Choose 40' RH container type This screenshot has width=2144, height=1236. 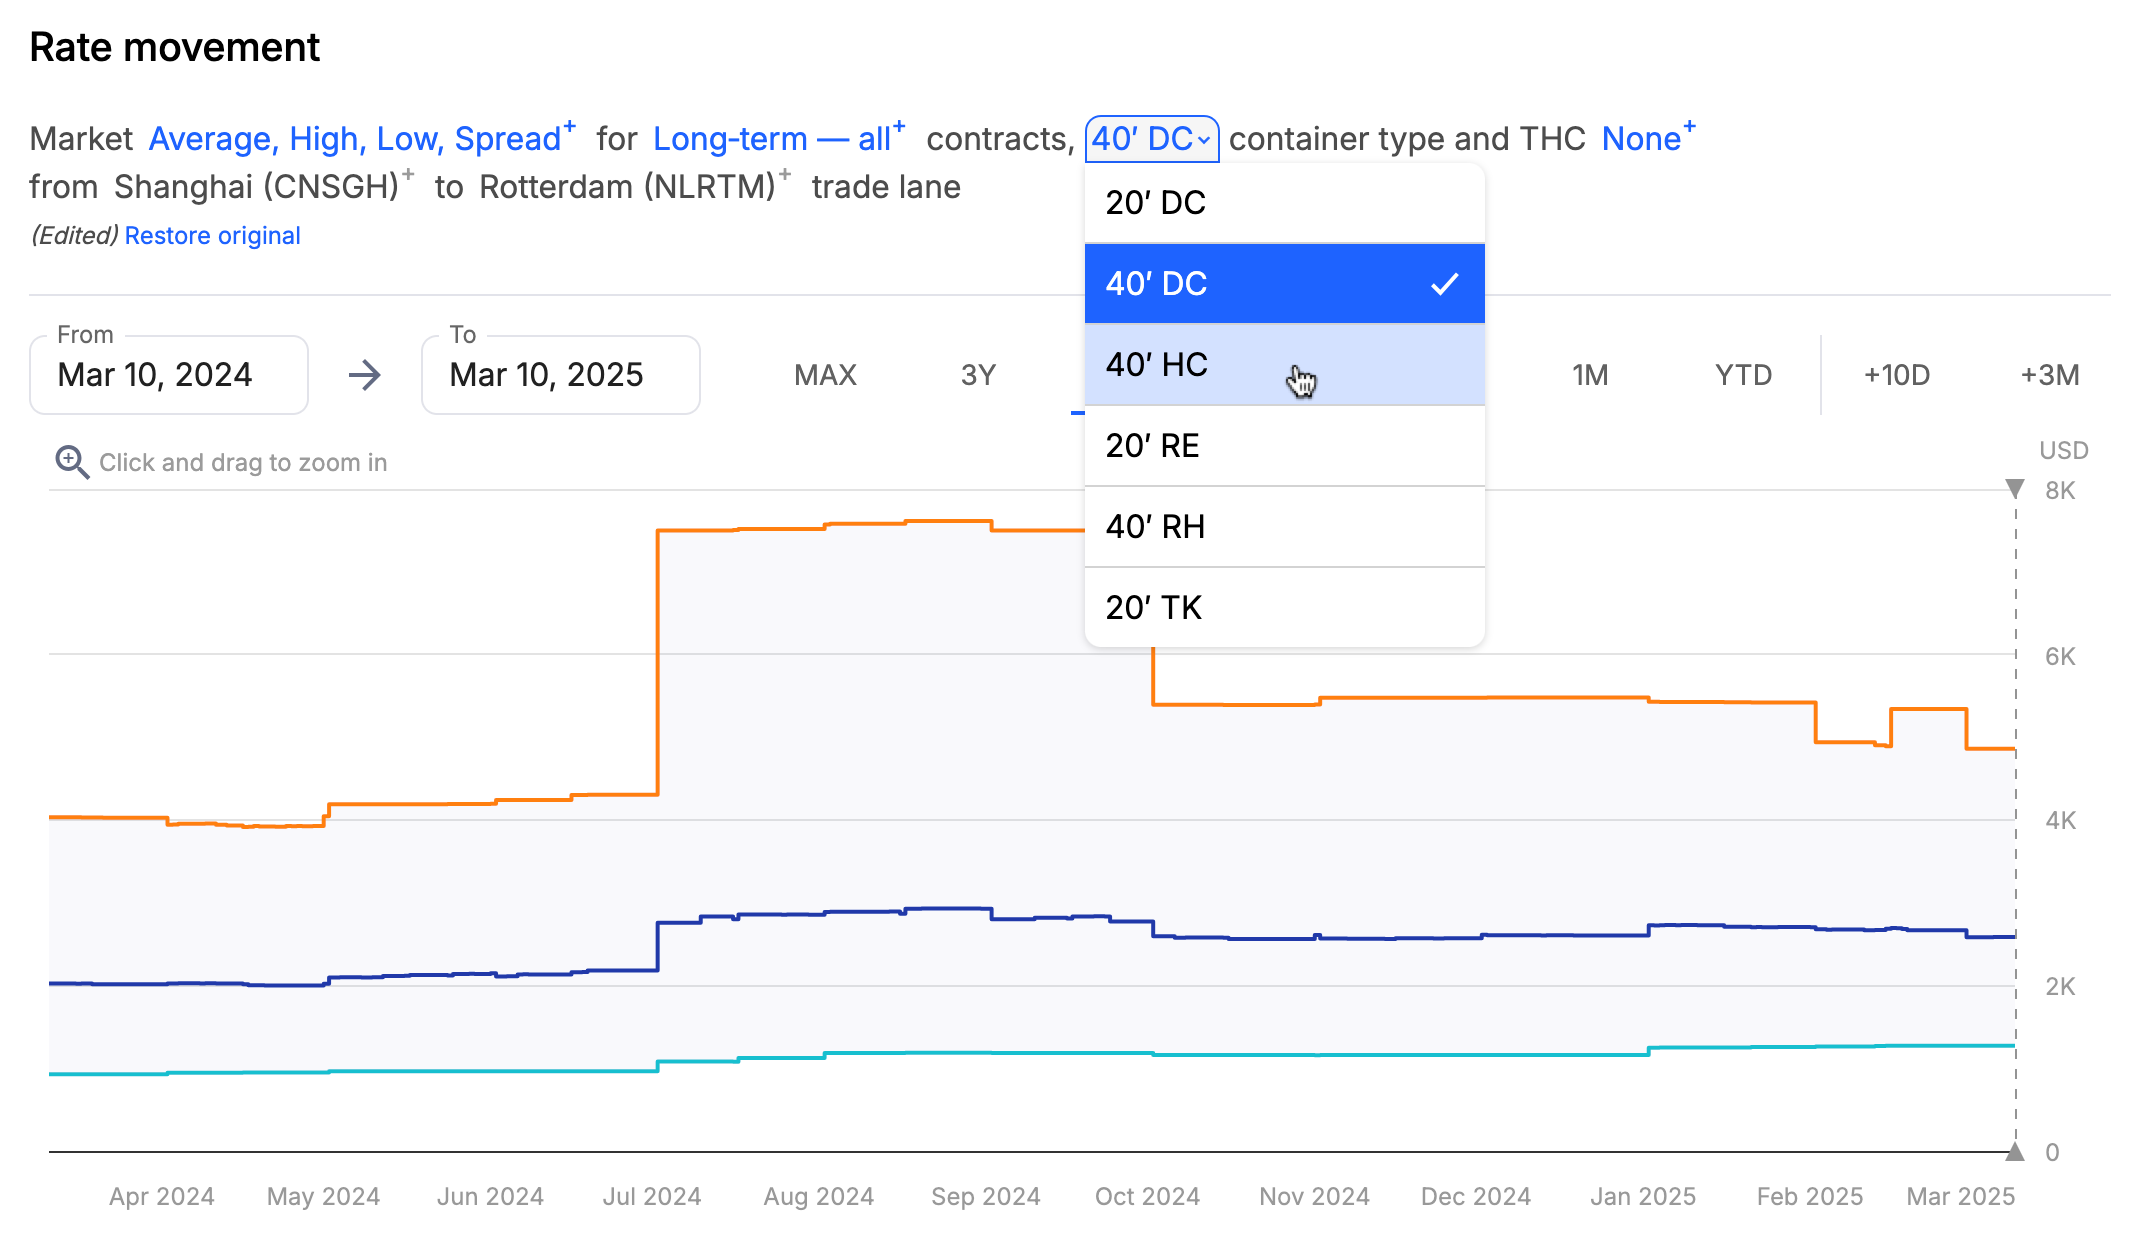click(1285, 527)
